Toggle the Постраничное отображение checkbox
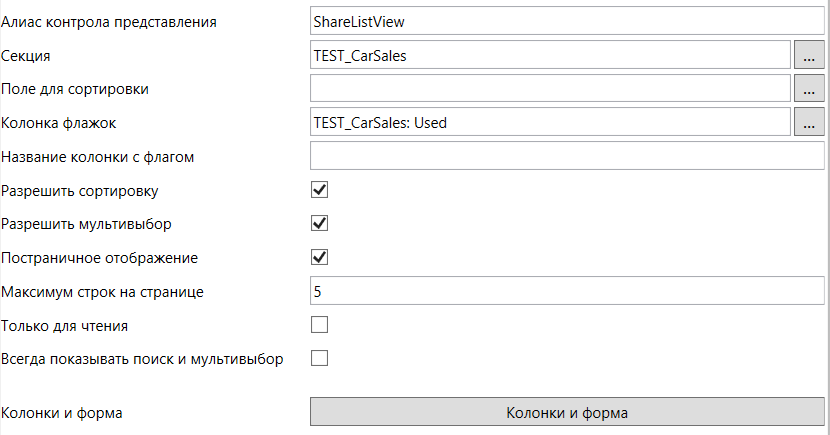The width and height of the screenshot is (830, 435). tap(320, 257)
